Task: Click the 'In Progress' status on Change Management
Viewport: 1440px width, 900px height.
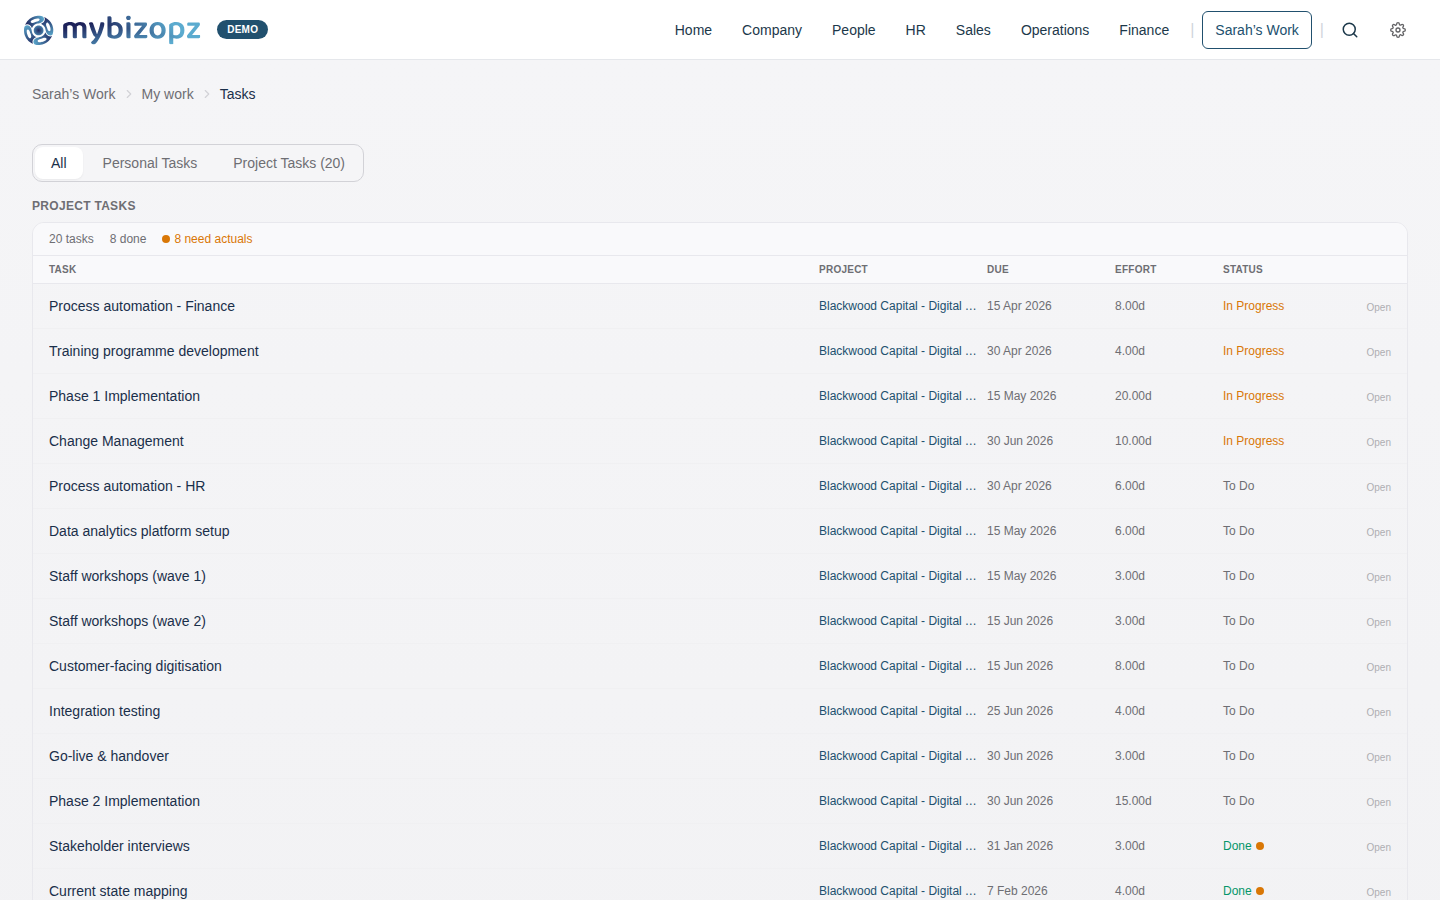Action: 1253,441
